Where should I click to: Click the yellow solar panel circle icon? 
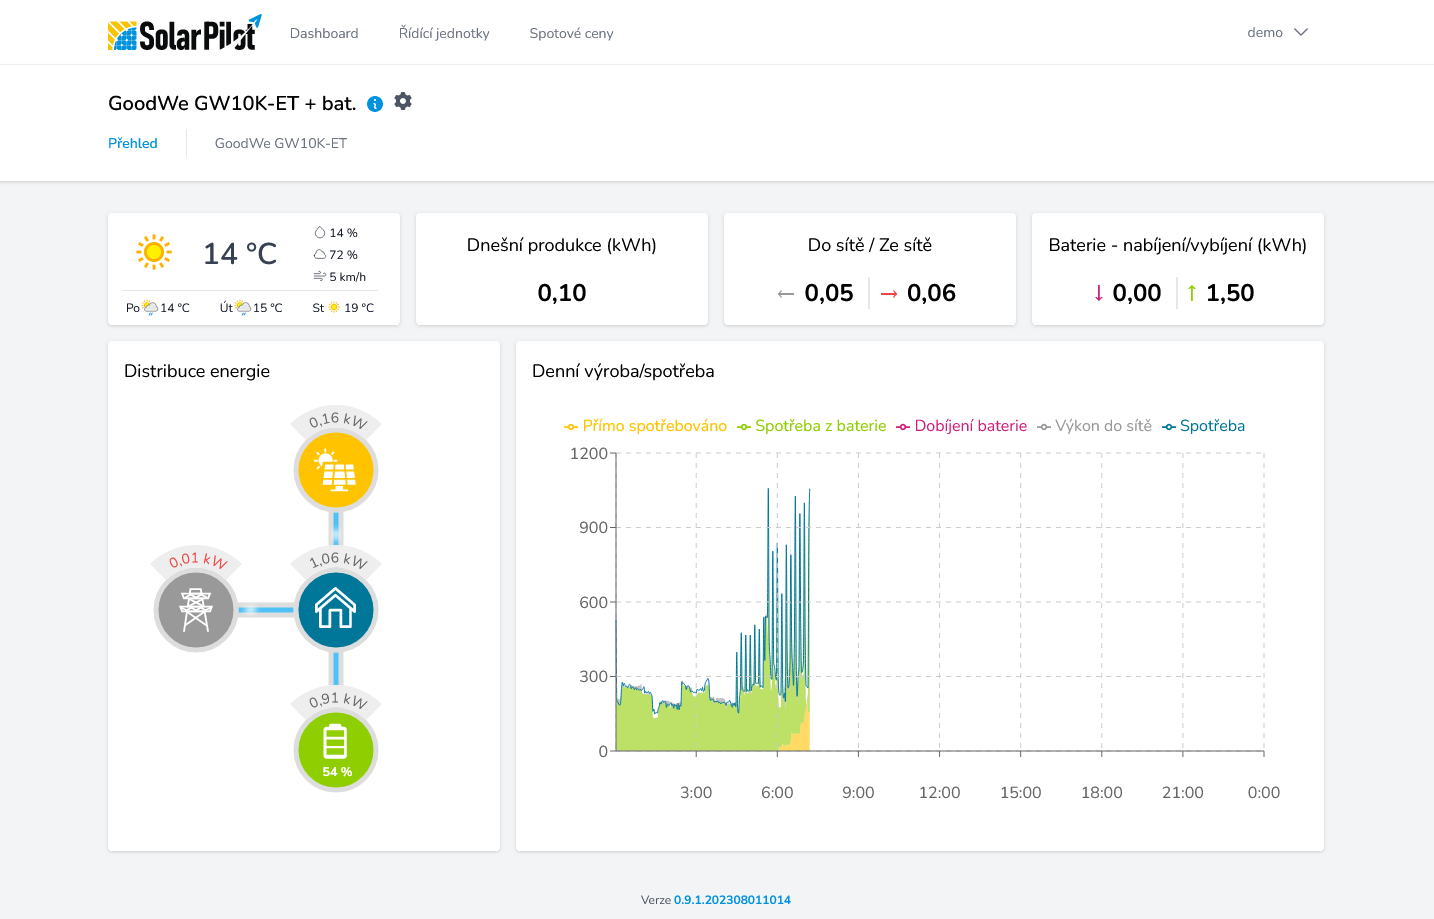(336, 470)
